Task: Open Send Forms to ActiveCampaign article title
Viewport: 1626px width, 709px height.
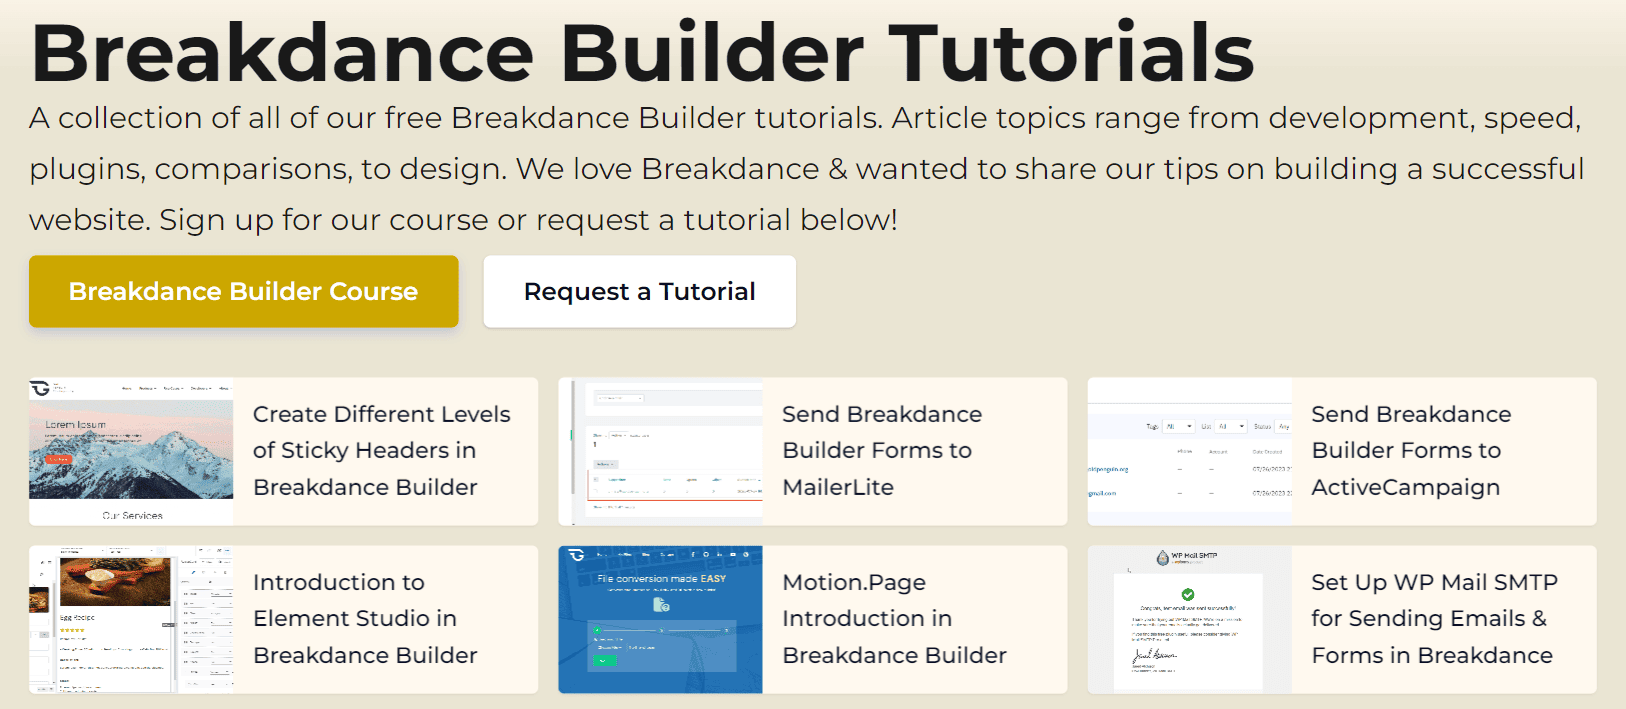Action: pos(1410,450)
